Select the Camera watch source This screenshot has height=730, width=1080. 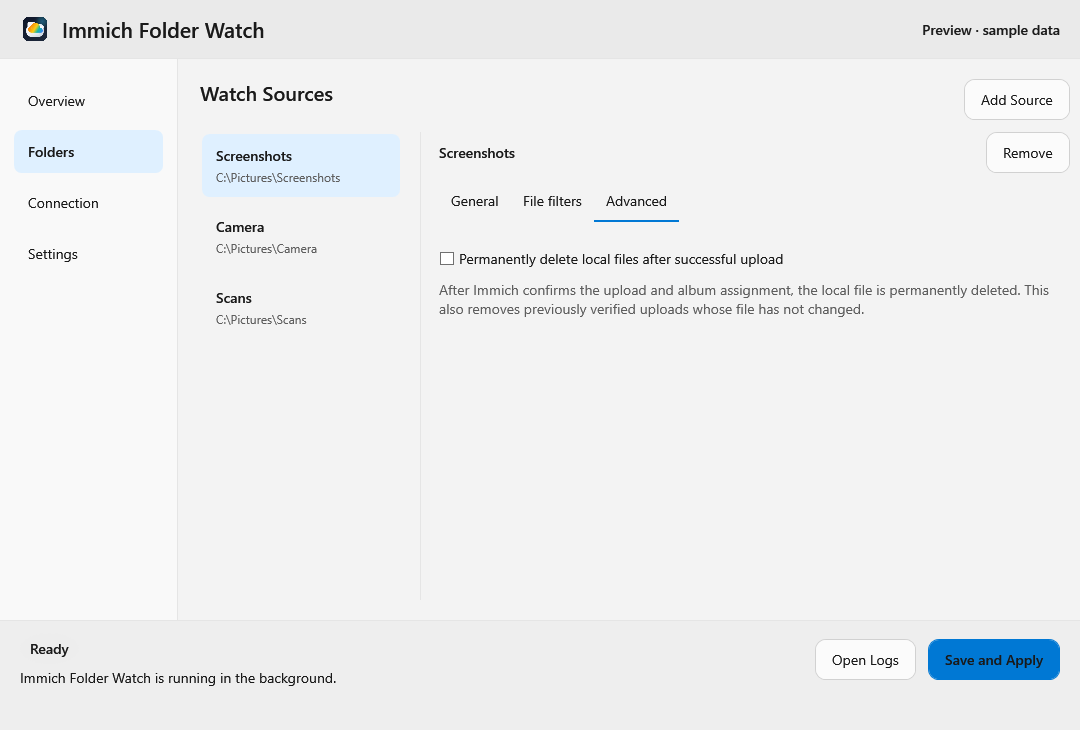[301, 237]
